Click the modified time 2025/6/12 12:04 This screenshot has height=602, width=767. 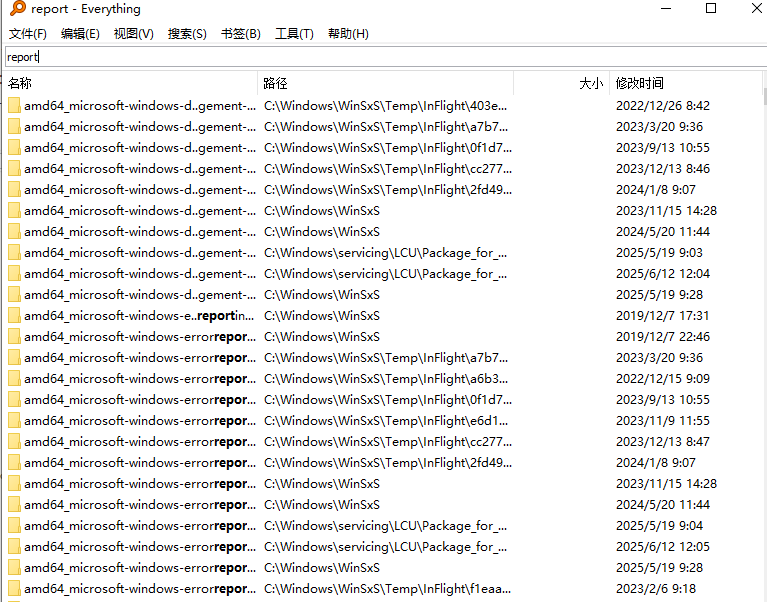[x=663, y=274]
